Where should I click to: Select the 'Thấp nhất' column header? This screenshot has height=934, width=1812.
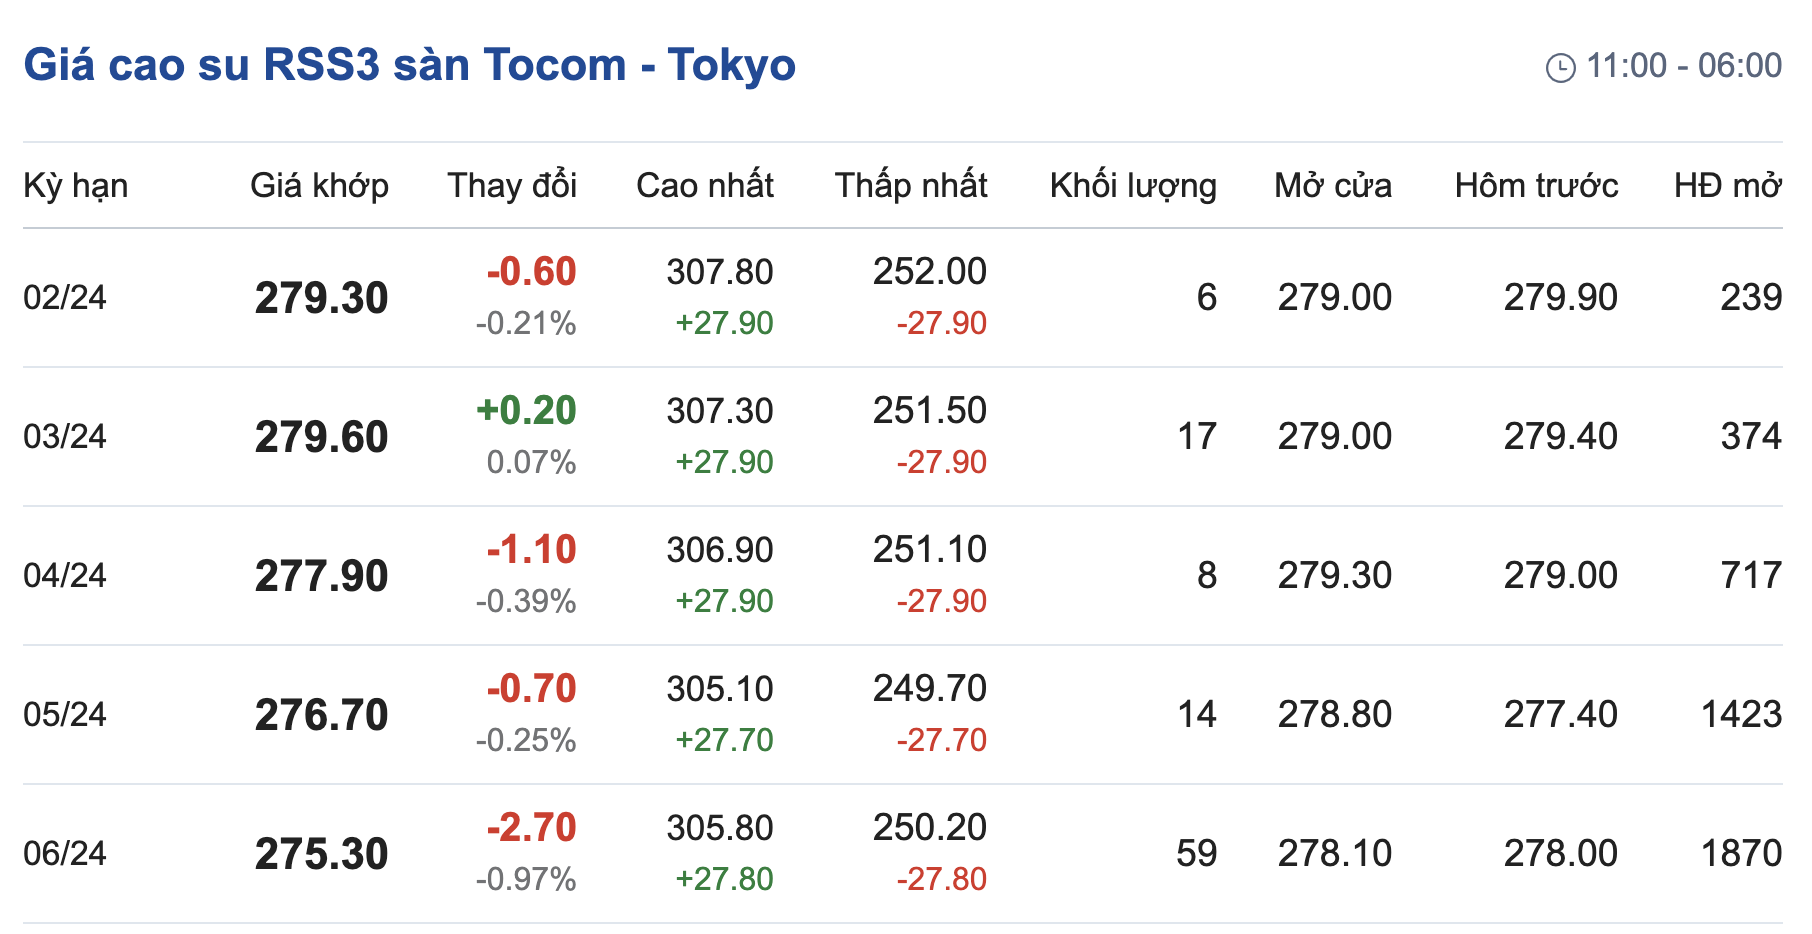[911, 186]
